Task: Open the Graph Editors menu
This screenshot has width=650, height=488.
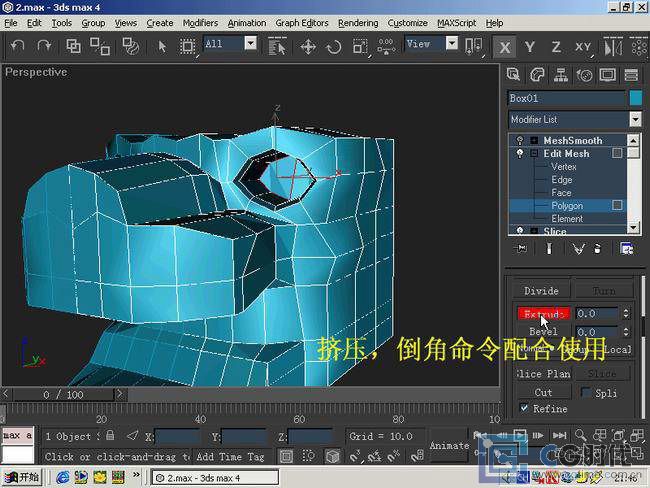Action: click(x=302, y=23)
